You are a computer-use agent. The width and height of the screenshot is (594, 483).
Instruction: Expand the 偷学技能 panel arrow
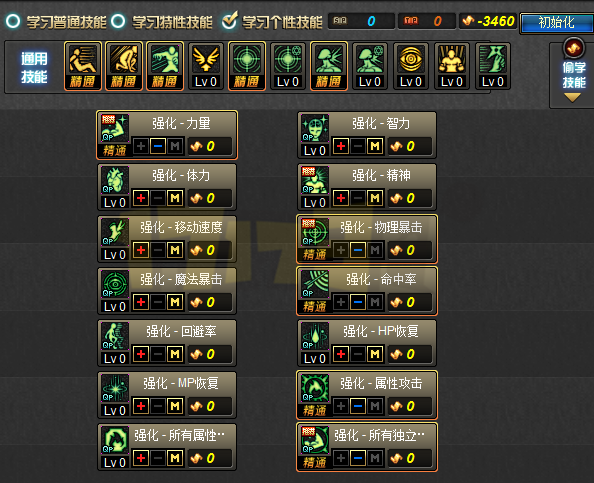pyautogui.click(x=572, y=98)
